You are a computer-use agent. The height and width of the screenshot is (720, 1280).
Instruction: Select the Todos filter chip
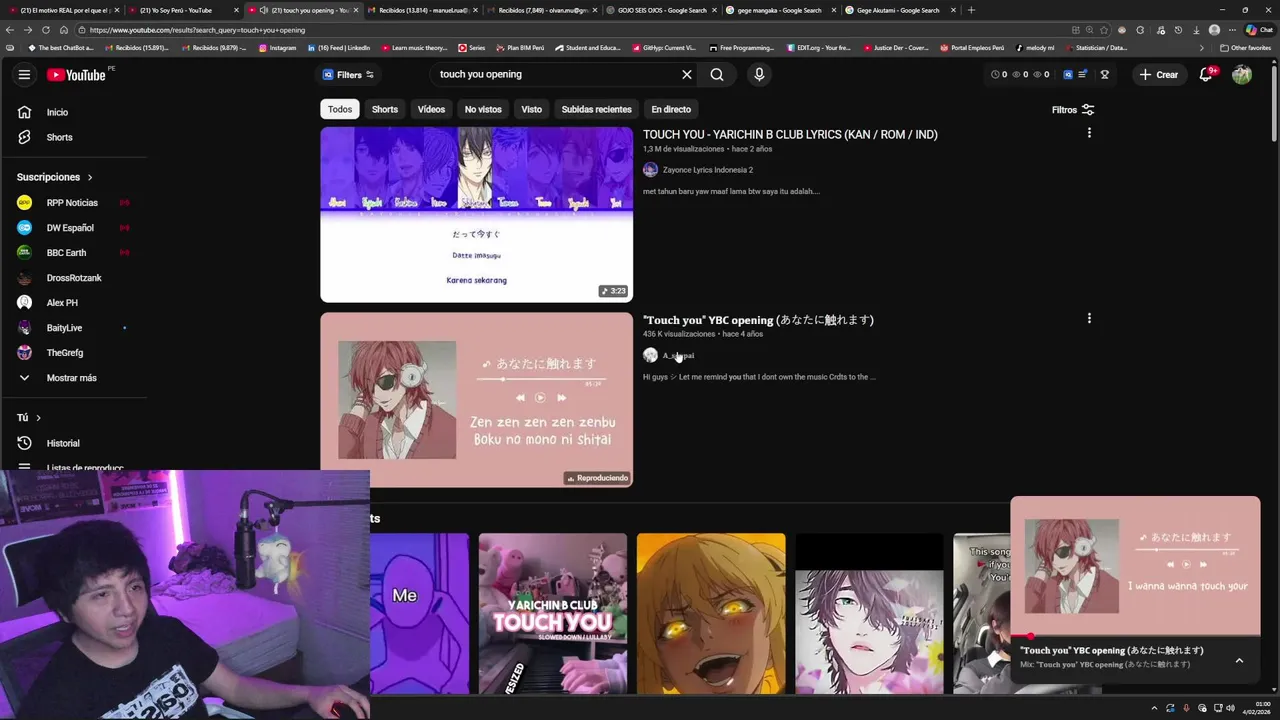pyautogui.click(x=340, y=109)
